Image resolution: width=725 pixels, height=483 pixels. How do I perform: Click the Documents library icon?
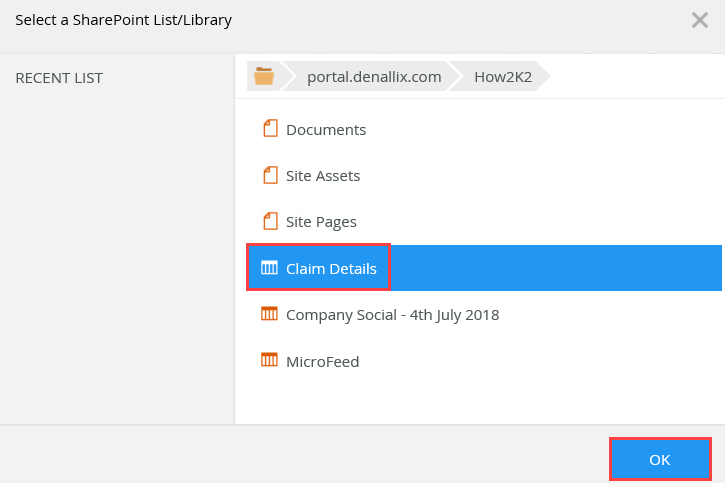[268, 129]
